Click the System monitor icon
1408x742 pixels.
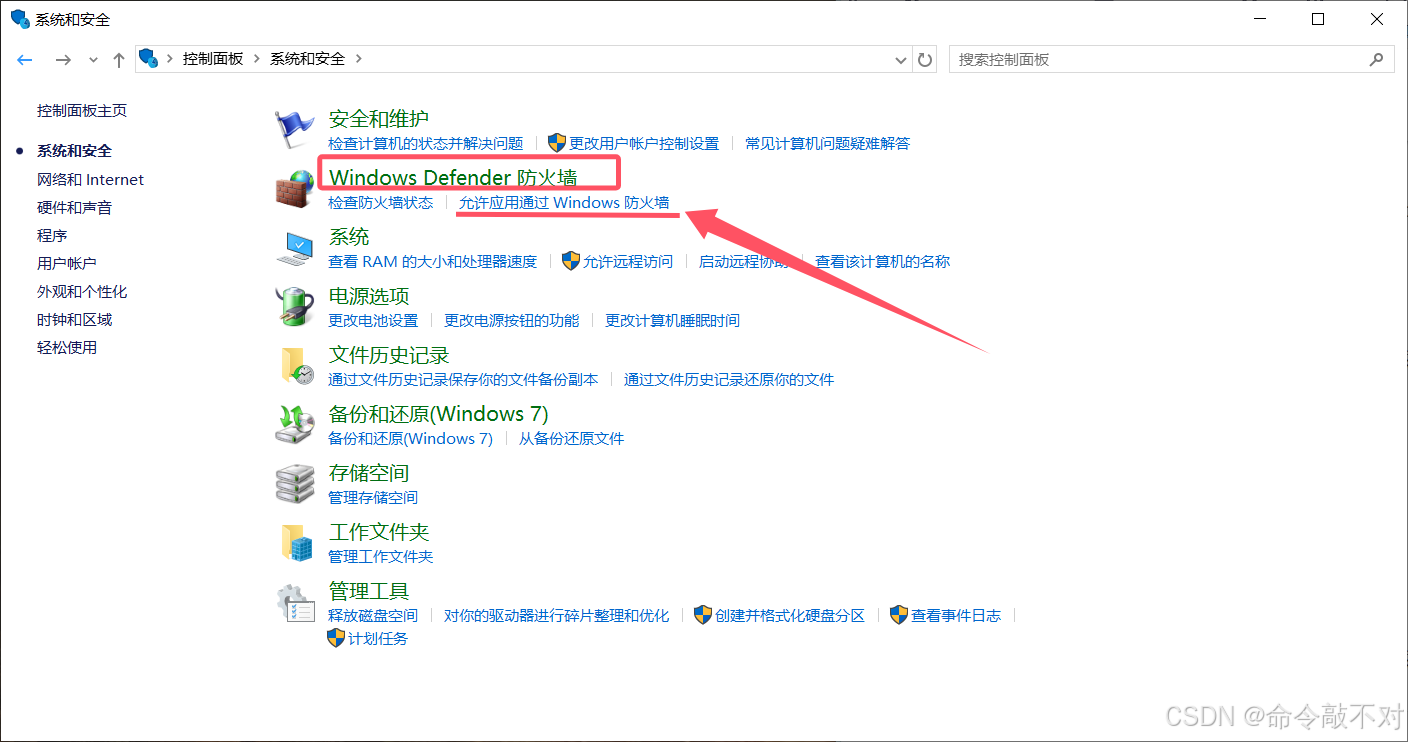[x=295, y=248]
